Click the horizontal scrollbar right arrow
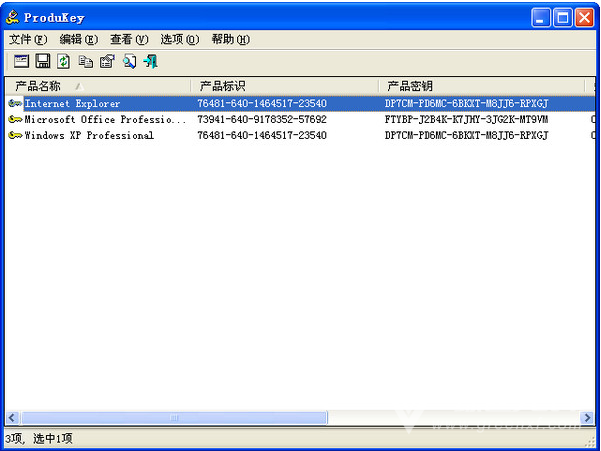The width and height of the screenshot is (601, 451). click(587, 417)
